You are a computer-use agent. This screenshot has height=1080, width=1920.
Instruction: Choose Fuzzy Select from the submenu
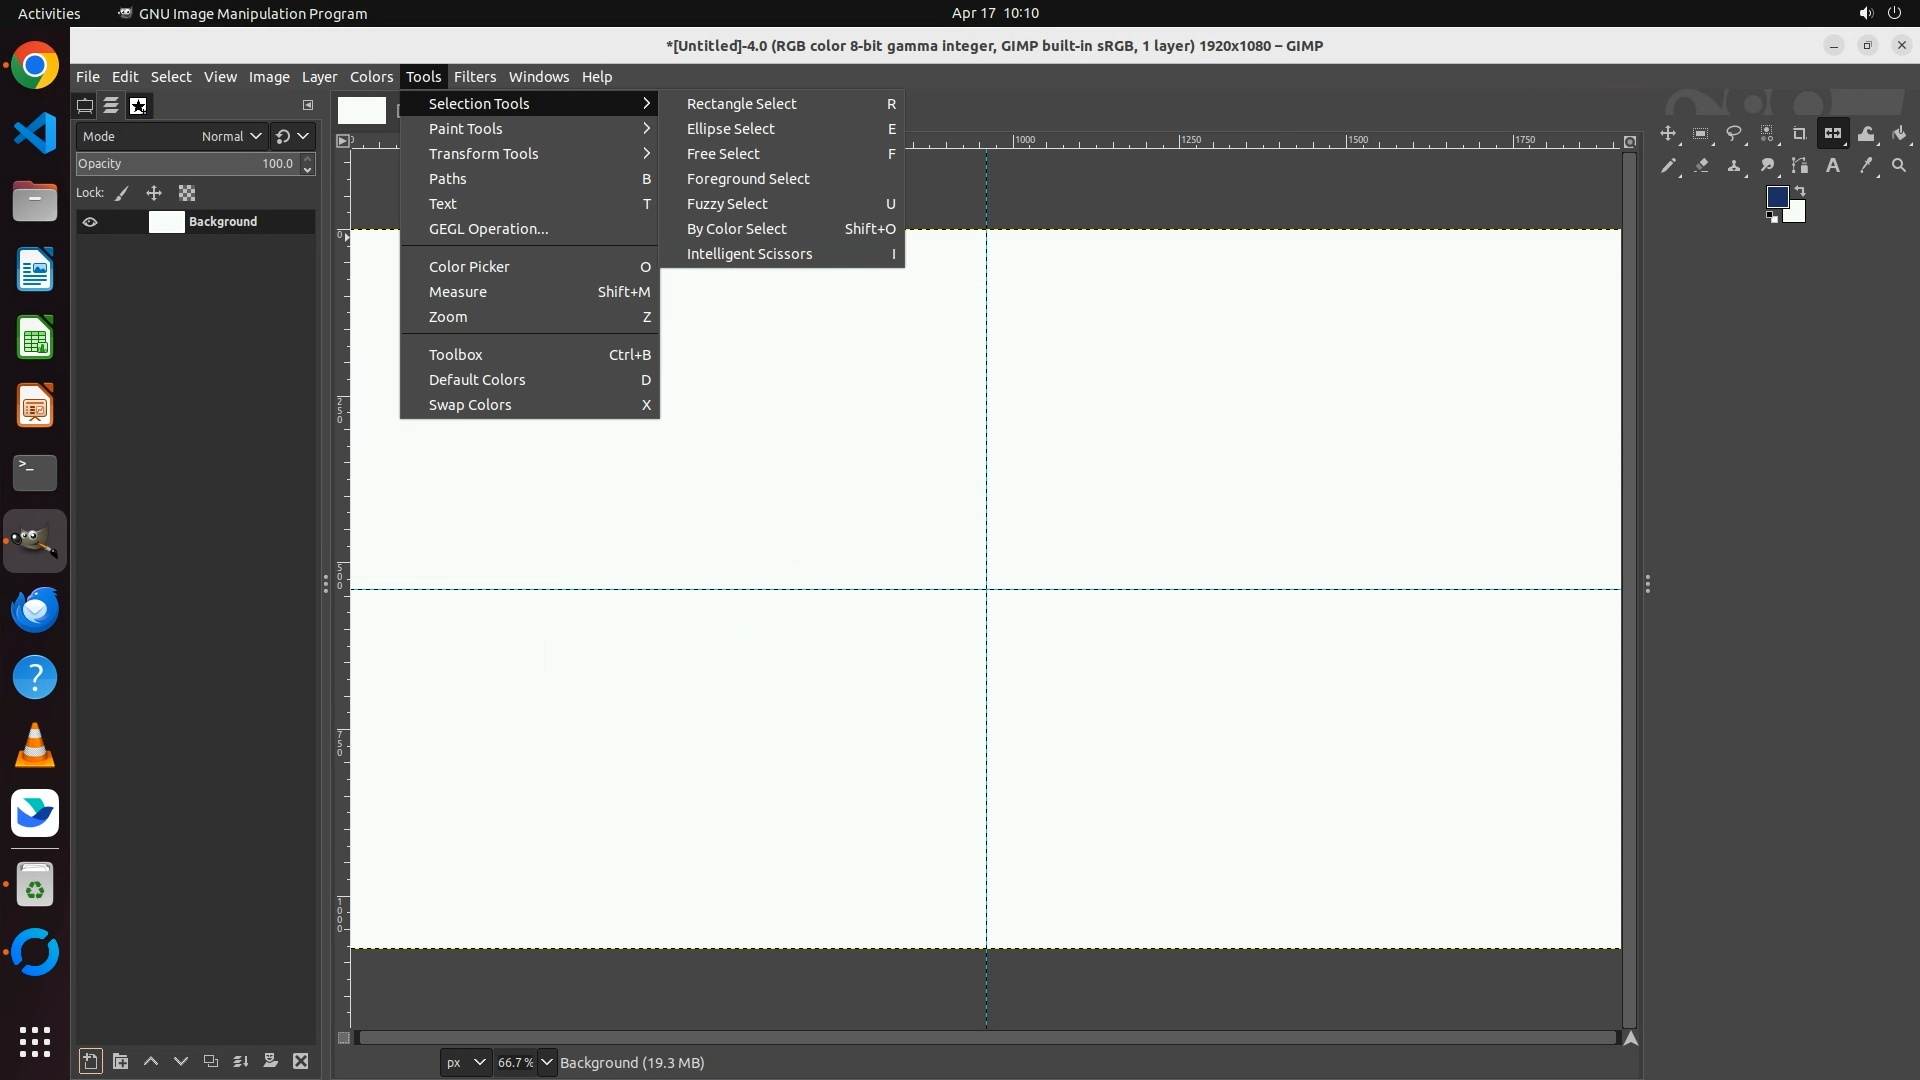727,204
